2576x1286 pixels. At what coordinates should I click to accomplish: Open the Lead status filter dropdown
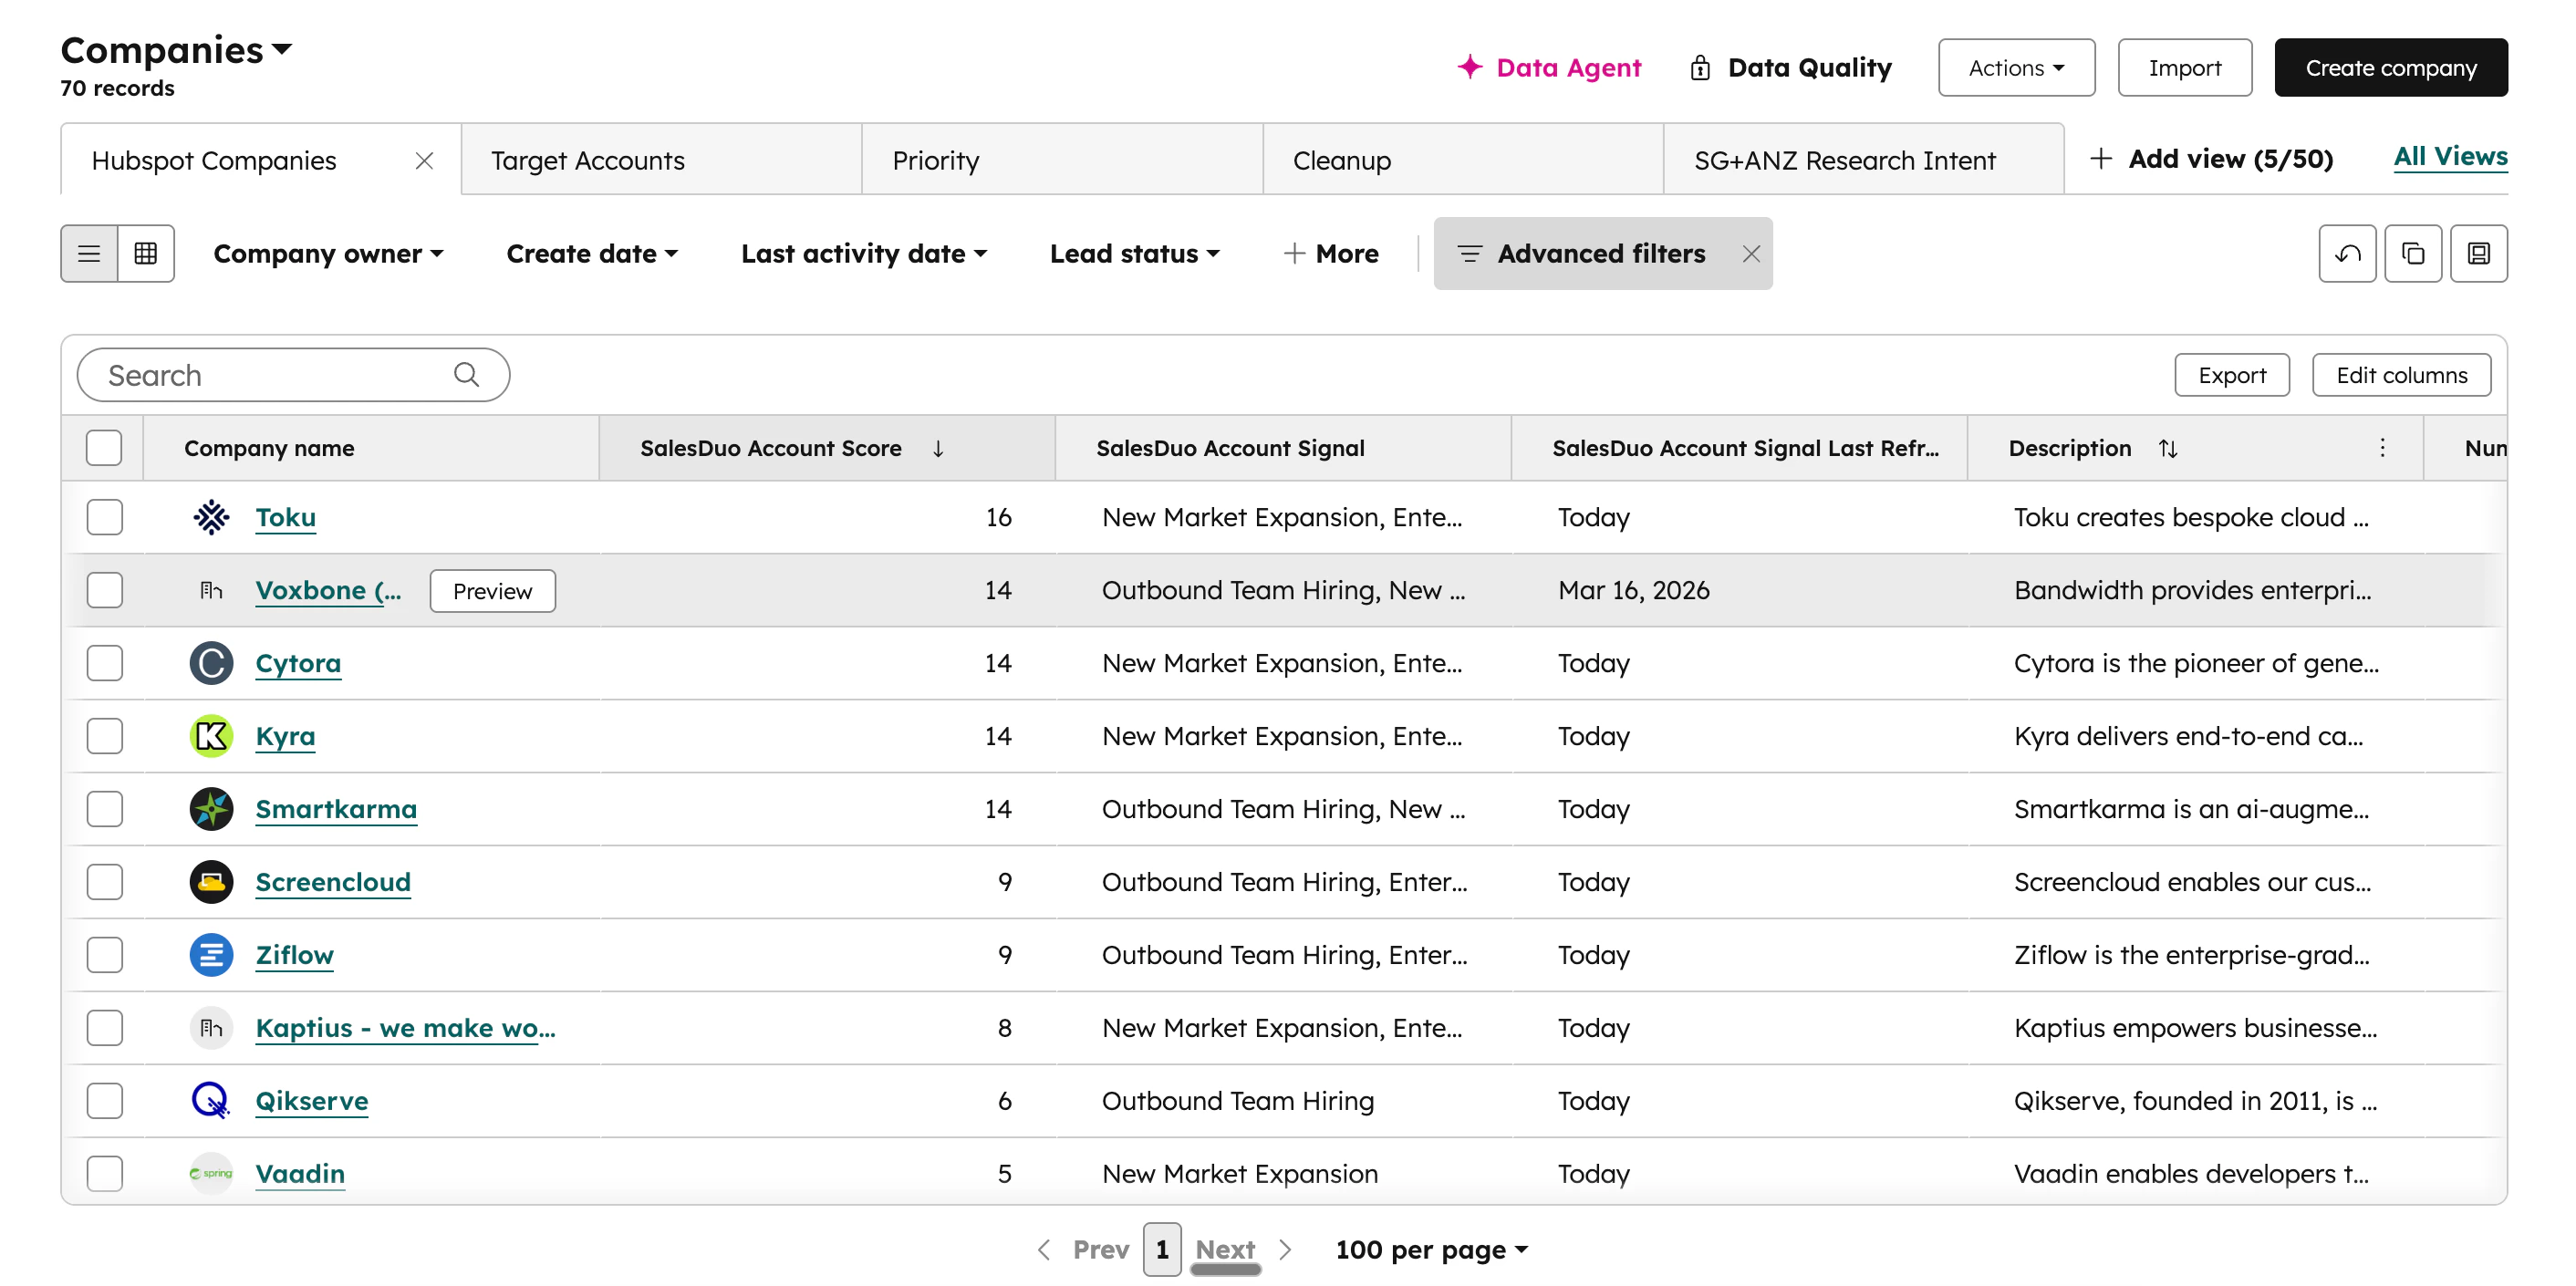[x=1134, y=254]
